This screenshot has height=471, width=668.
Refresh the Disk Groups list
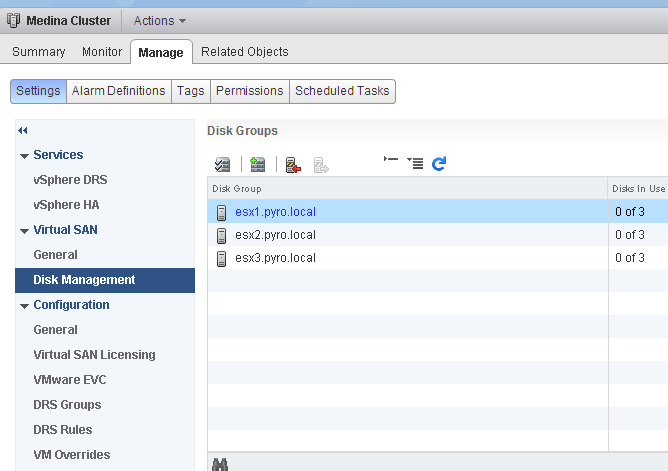439,164
